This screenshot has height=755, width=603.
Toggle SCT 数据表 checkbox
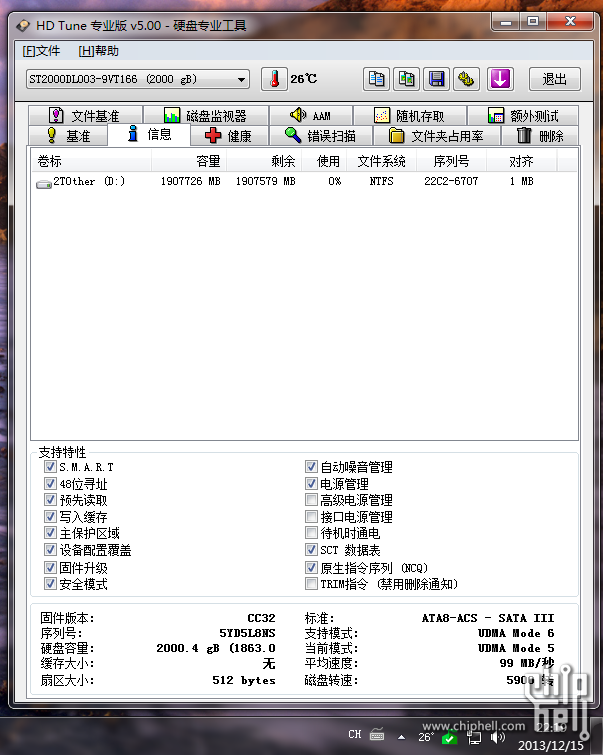311,550
